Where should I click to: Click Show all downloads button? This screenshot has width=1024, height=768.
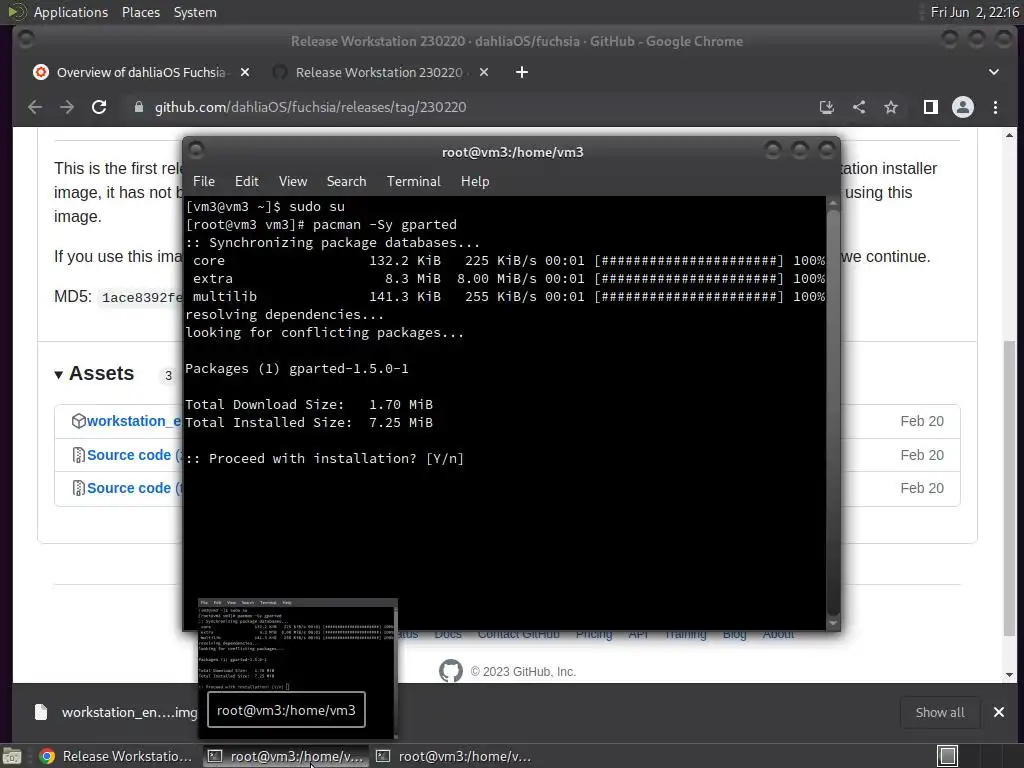coord(940,712)
